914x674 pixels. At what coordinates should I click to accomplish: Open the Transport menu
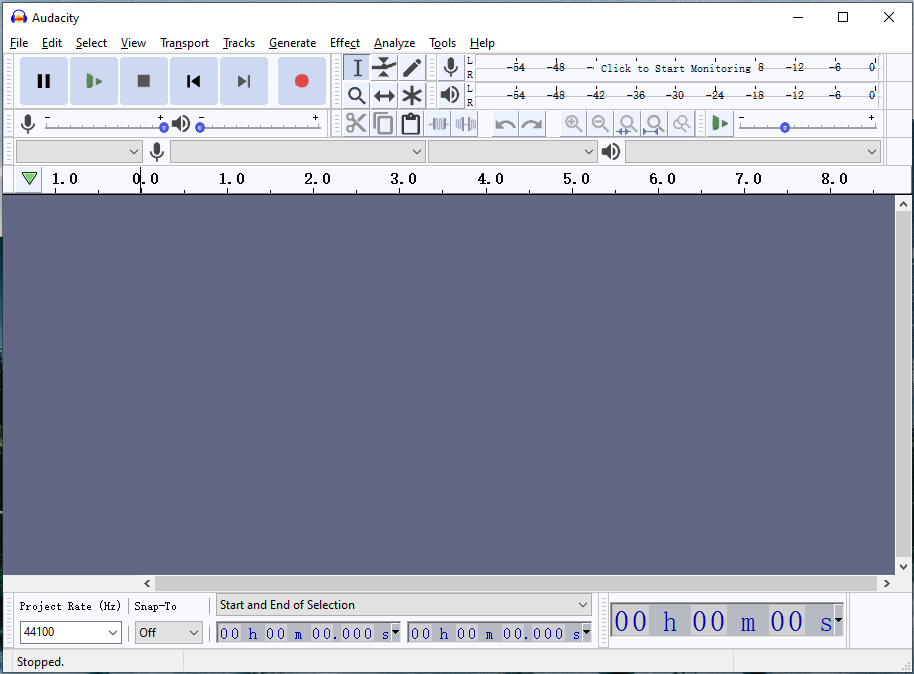pyautogui.click(x=184, y=43)
